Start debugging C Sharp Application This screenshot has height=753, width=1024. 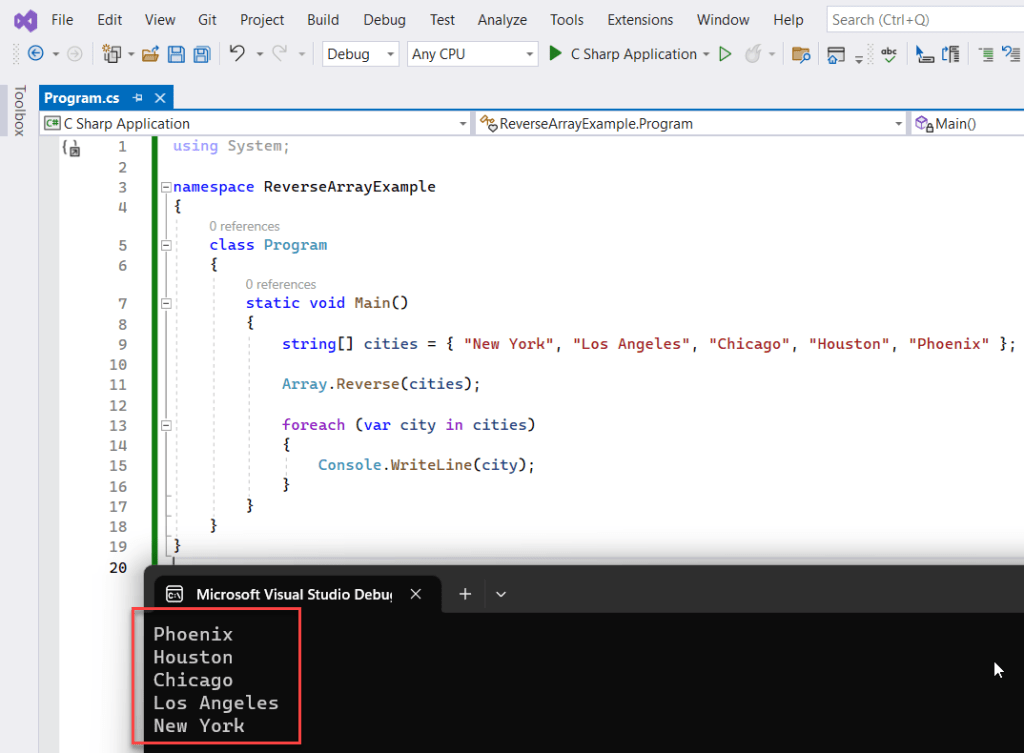[x=554, y=54]
